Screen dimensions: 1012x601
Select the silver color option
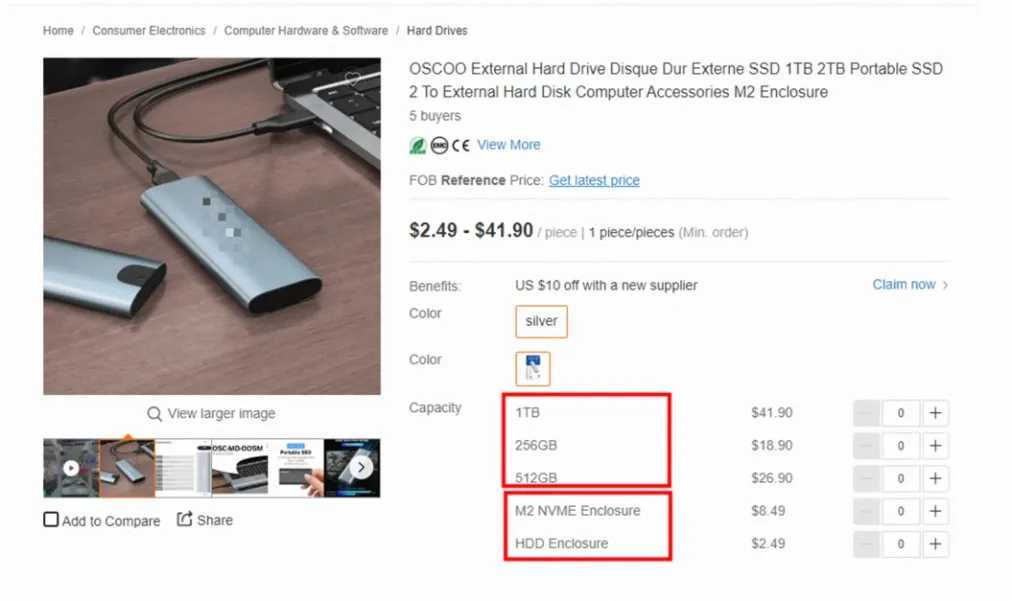(x=541, y=322)
